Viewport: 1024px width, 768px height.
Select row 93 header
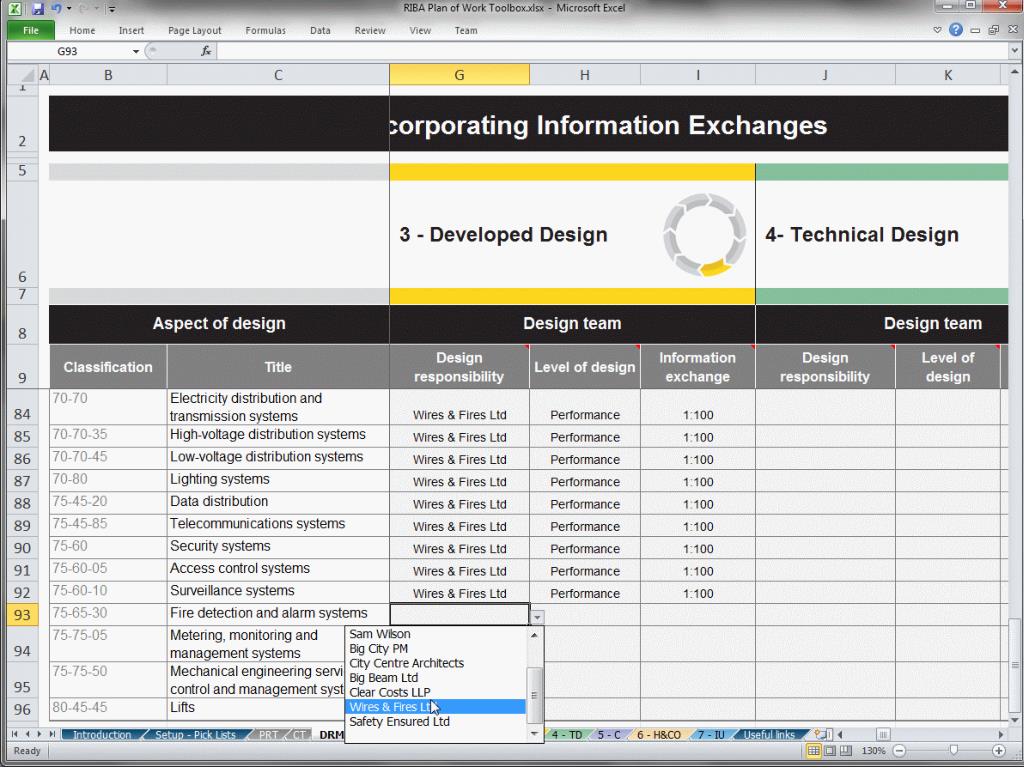tap(22, 615)
